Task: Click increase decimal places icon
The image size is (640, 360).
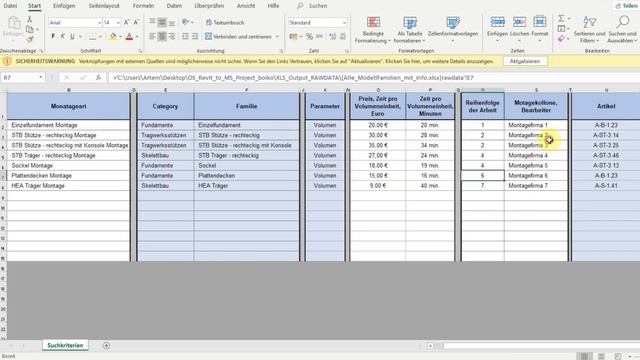Action: [333, 36]
